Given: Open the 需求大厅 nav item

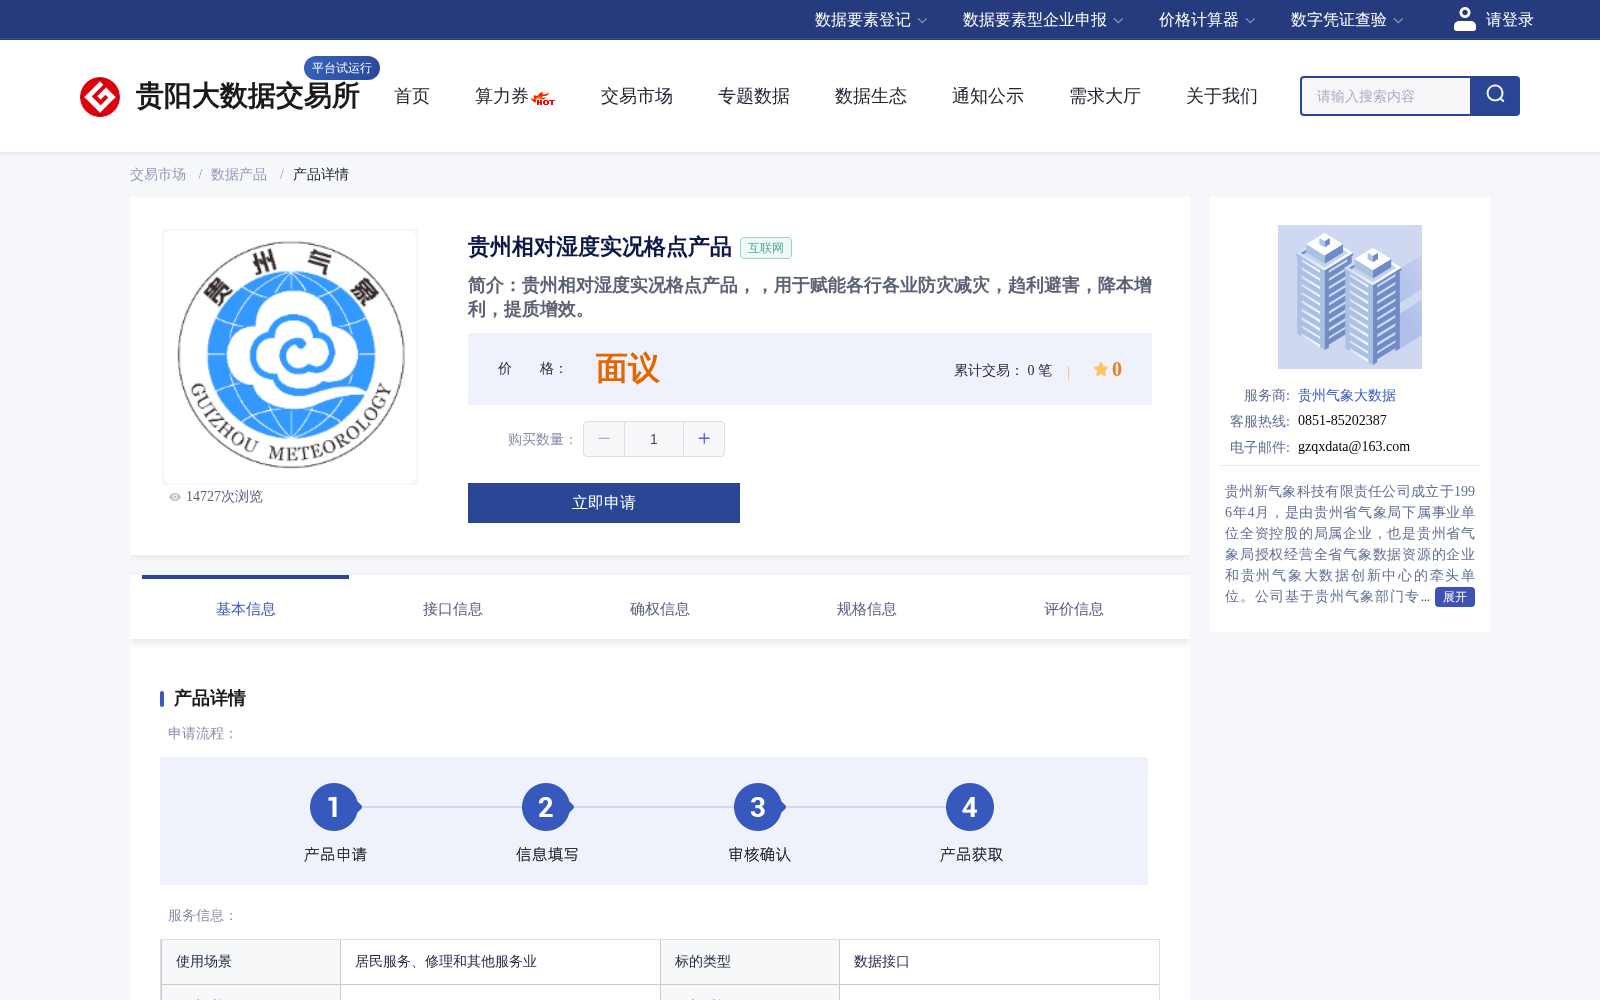Looking at the screenshot, I should pos(1105,96).
